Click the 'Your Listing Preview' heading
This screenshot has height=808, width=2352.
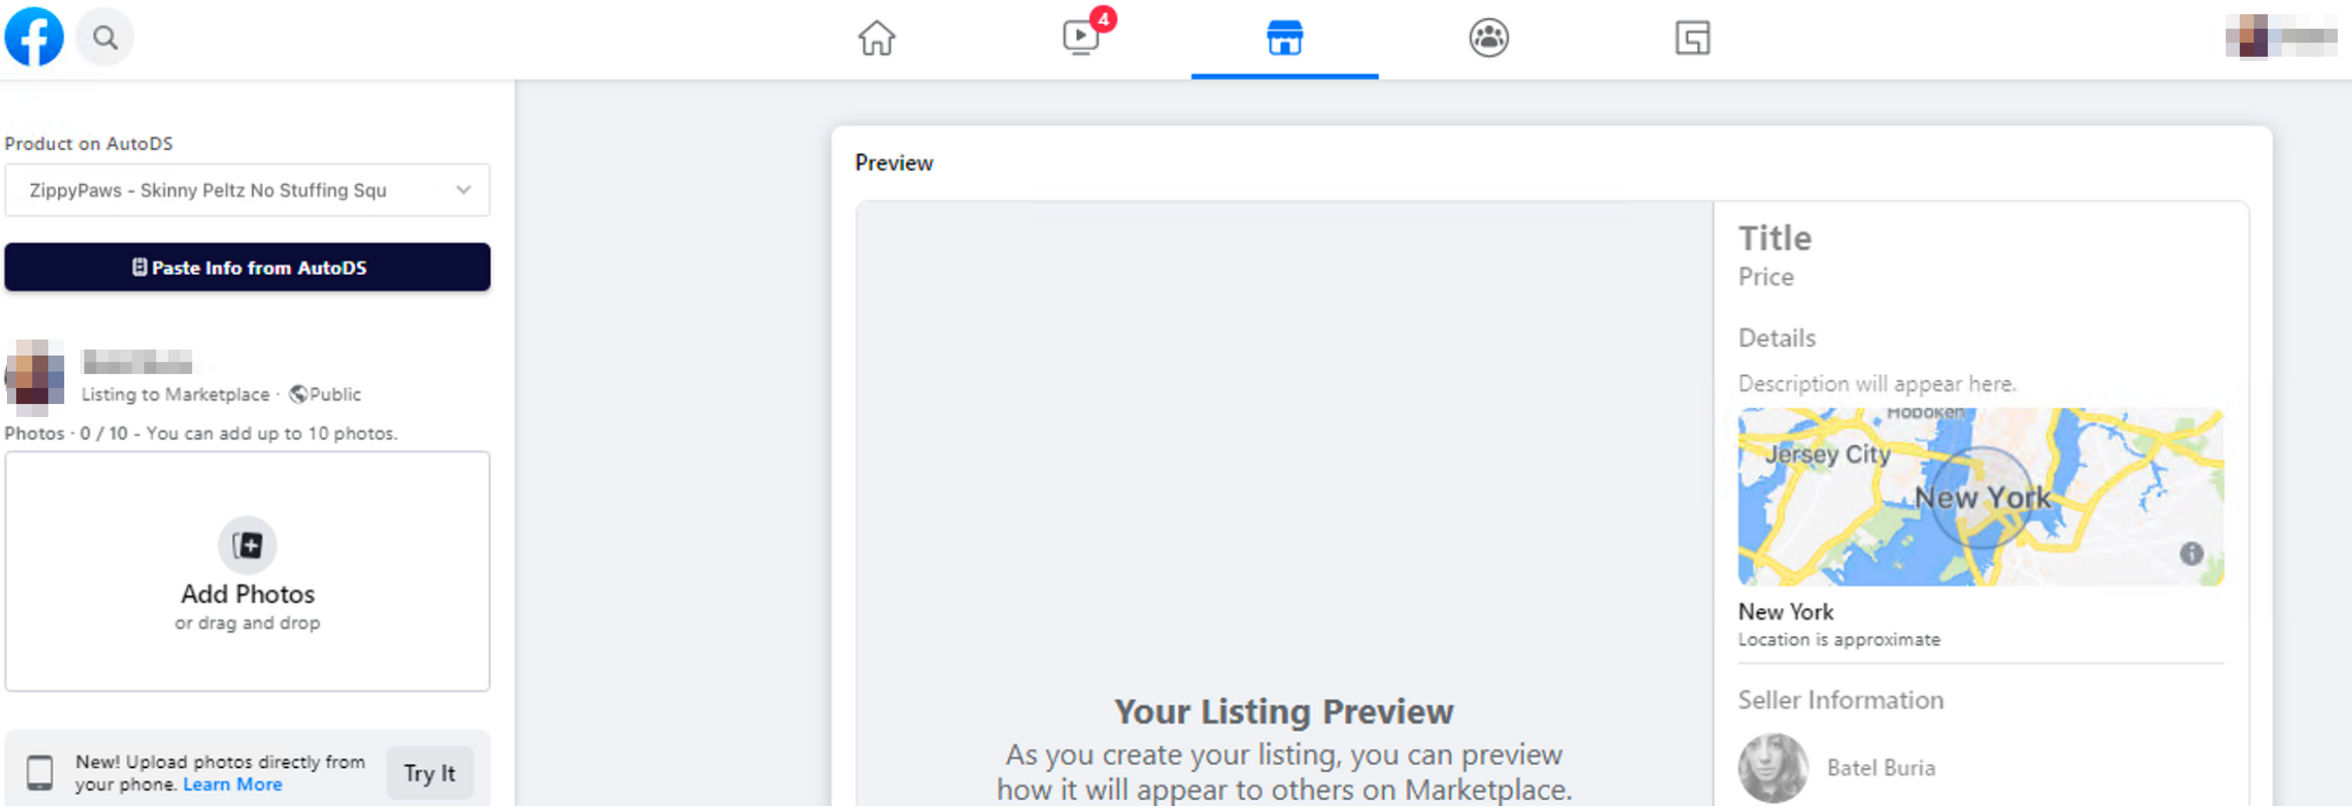pos(1284,711)
